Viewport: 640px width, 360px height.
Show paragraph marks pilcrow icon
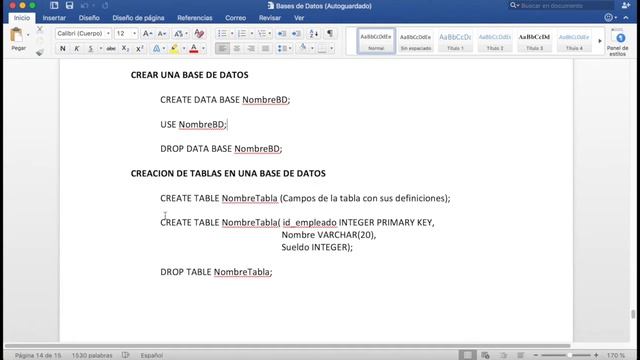(x=330, y=33)
